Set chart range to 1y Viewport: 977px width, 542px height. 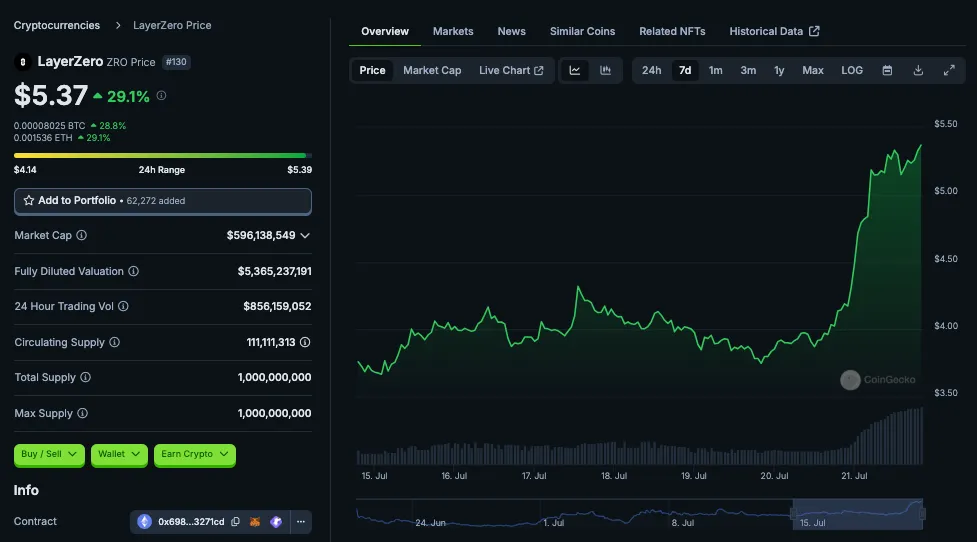(779, 70)
